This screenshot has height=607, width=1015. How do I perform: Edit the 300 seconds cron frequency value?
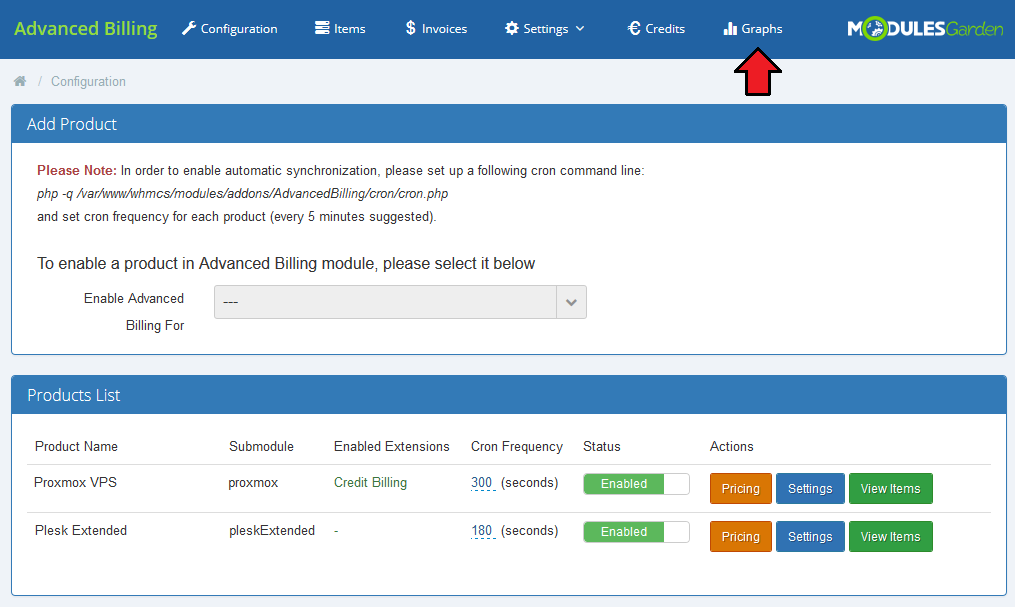[482, 483]
